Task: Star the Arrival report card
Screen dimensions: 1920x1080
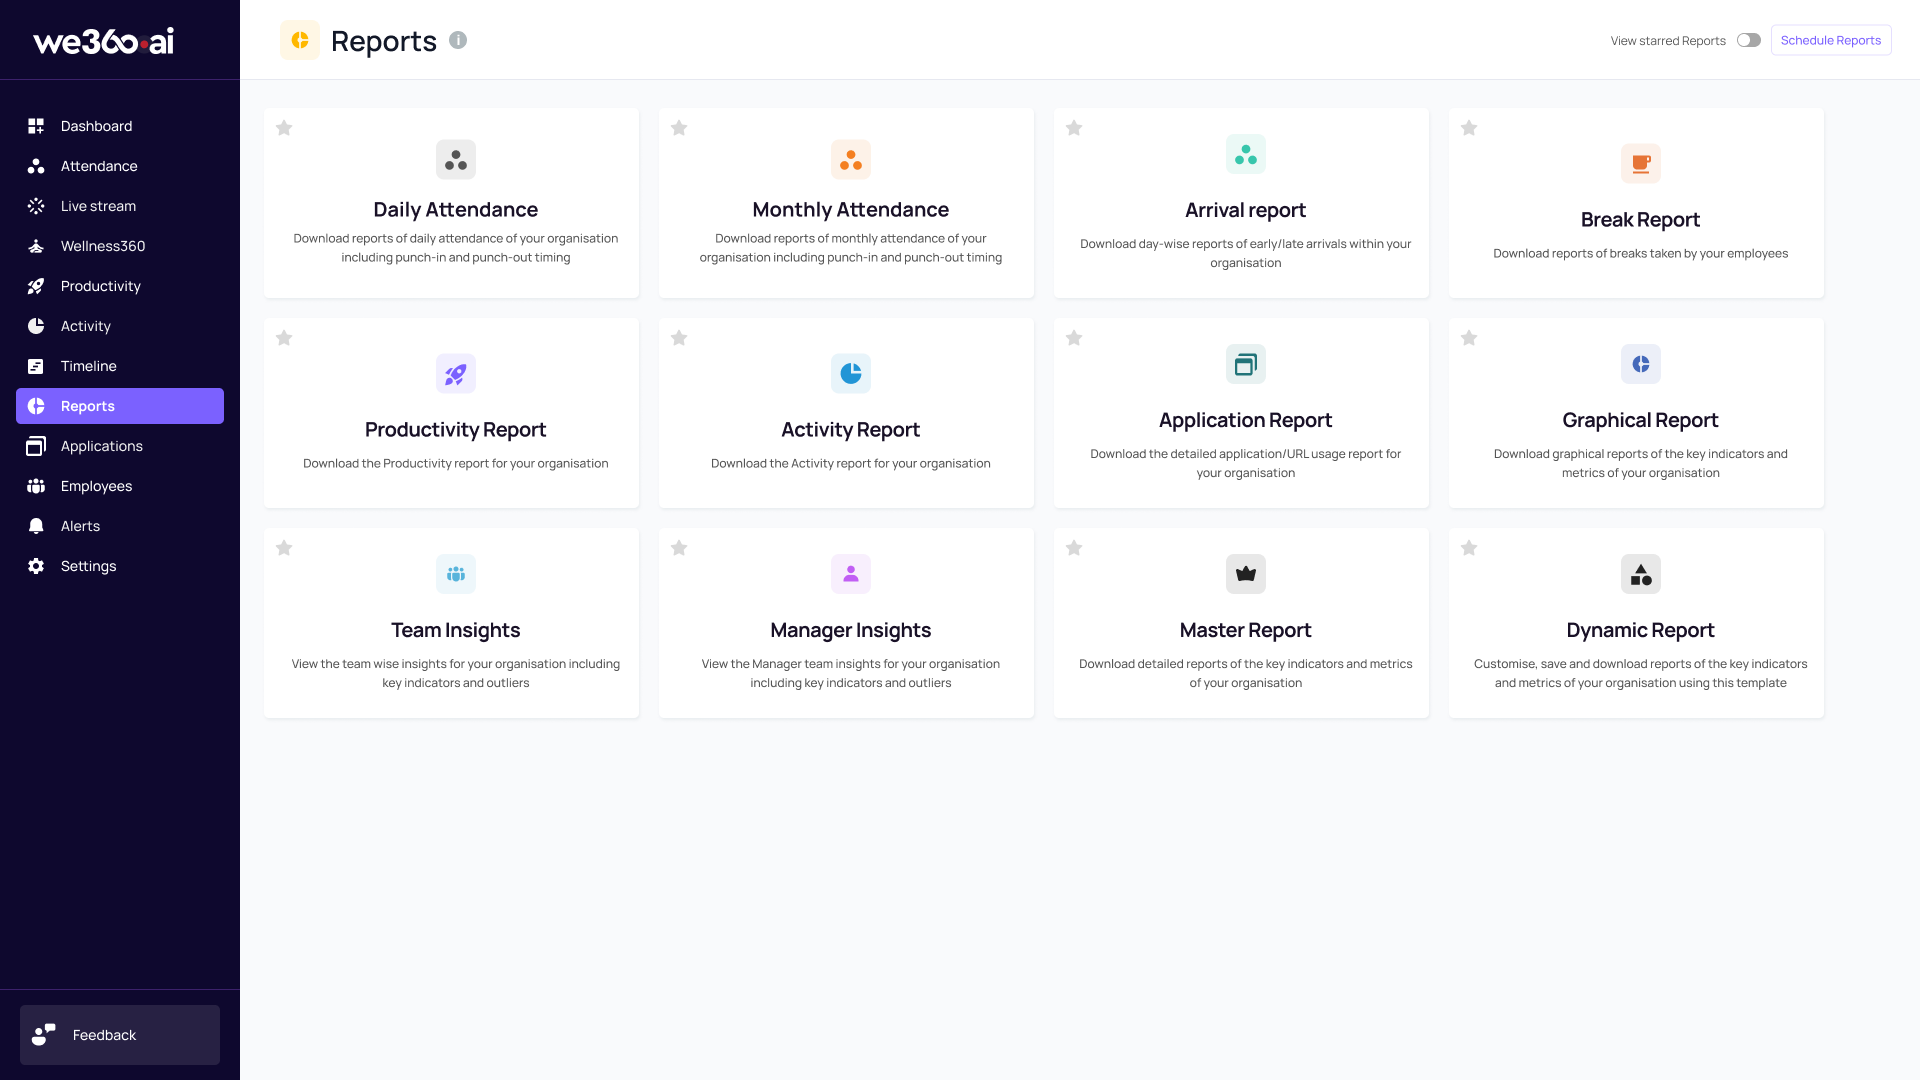Action: (1074, 128)
